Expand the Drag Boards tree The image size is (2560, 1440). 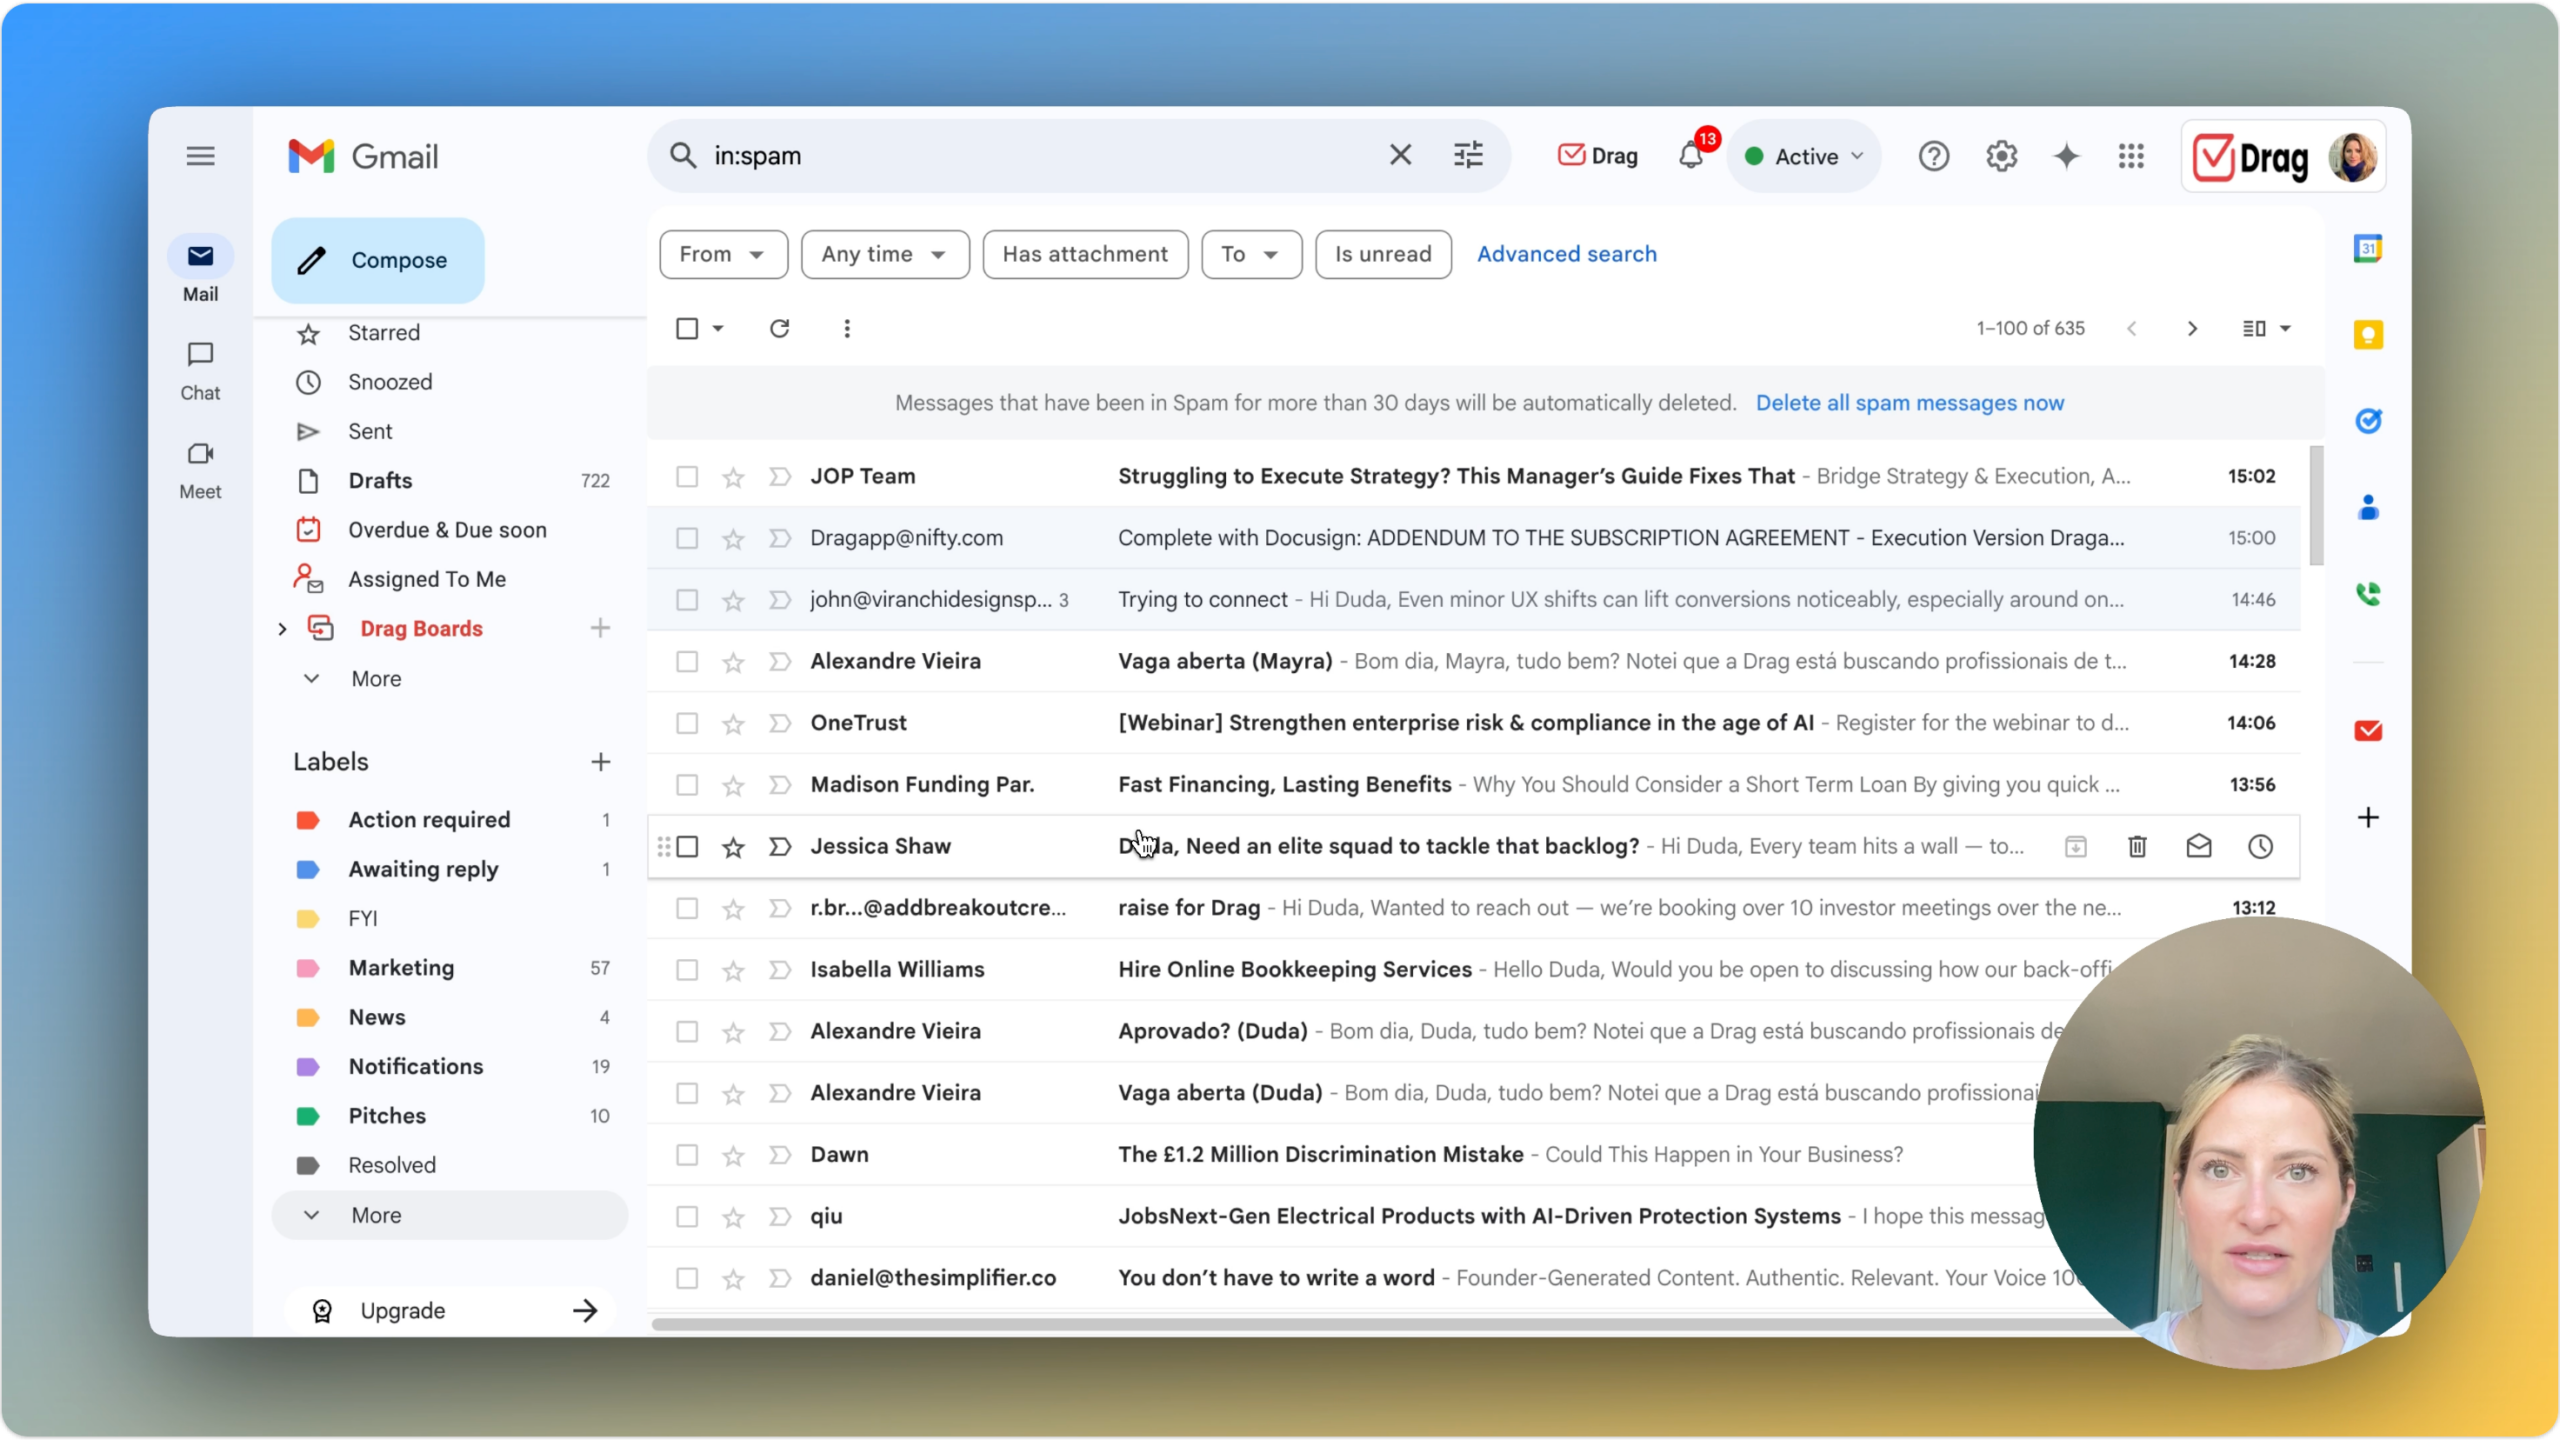[x=282, y=629]
